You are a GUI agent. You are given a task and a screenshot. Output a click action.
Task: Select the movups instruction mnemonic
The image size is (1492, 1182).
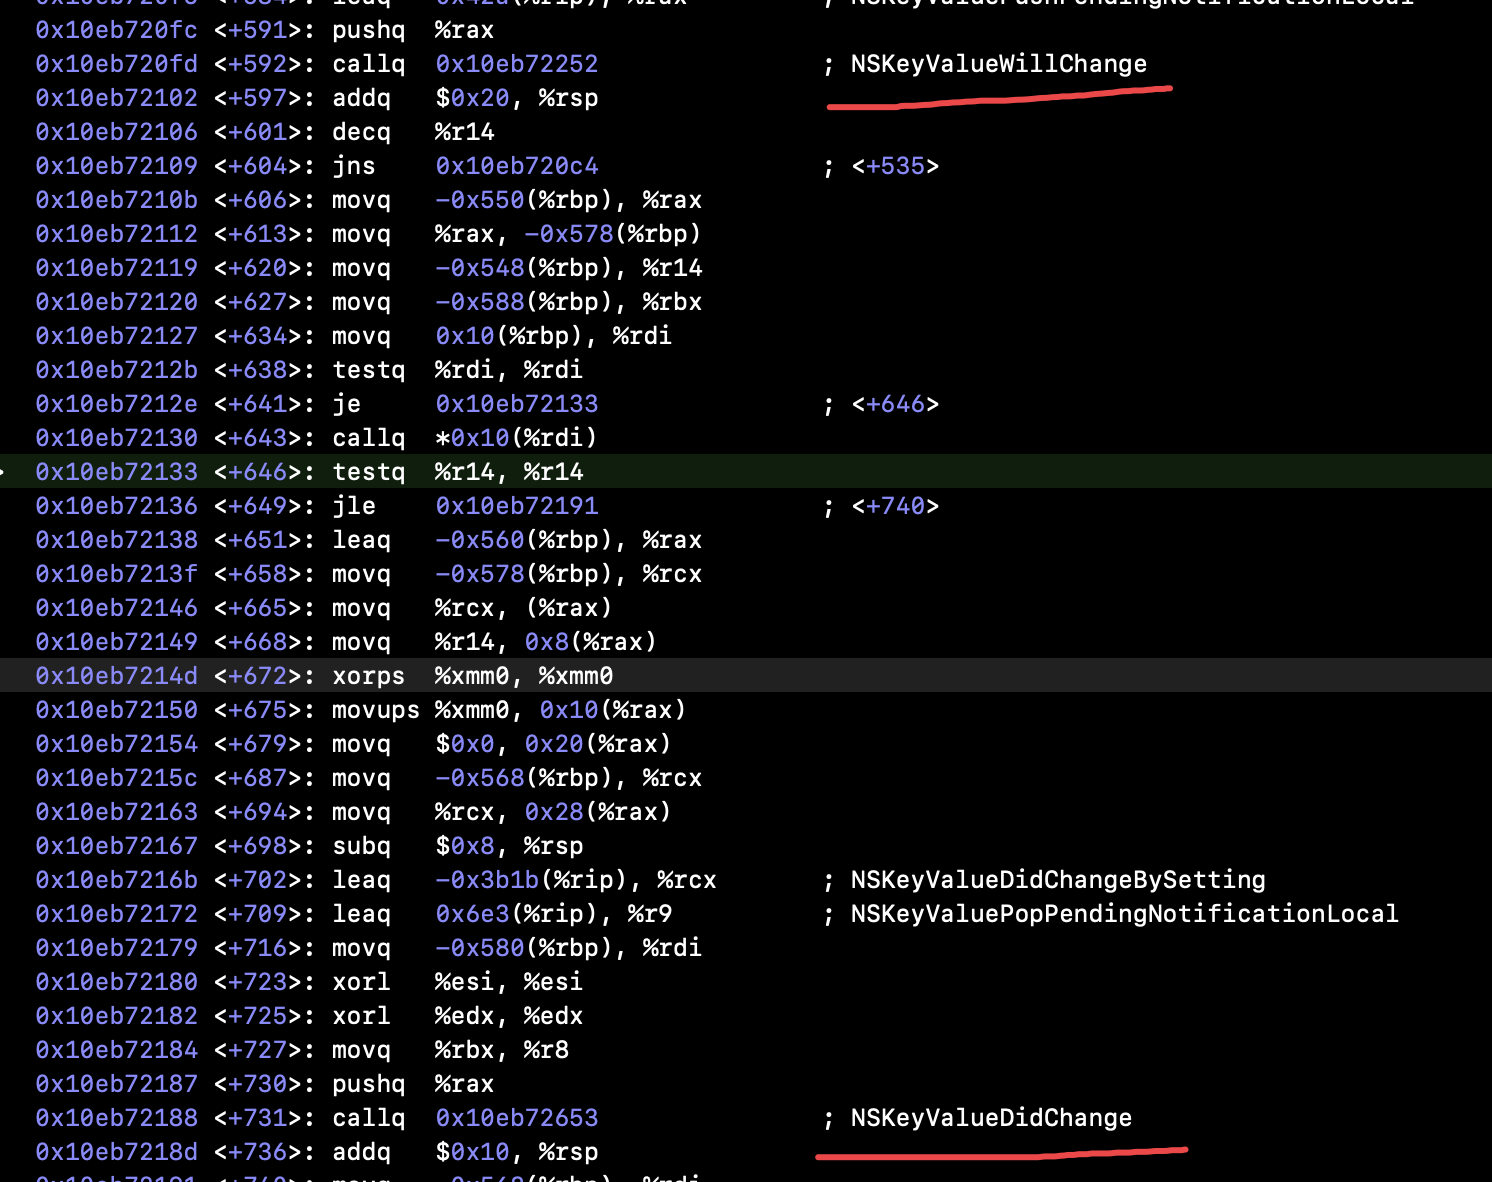[375, 710]
